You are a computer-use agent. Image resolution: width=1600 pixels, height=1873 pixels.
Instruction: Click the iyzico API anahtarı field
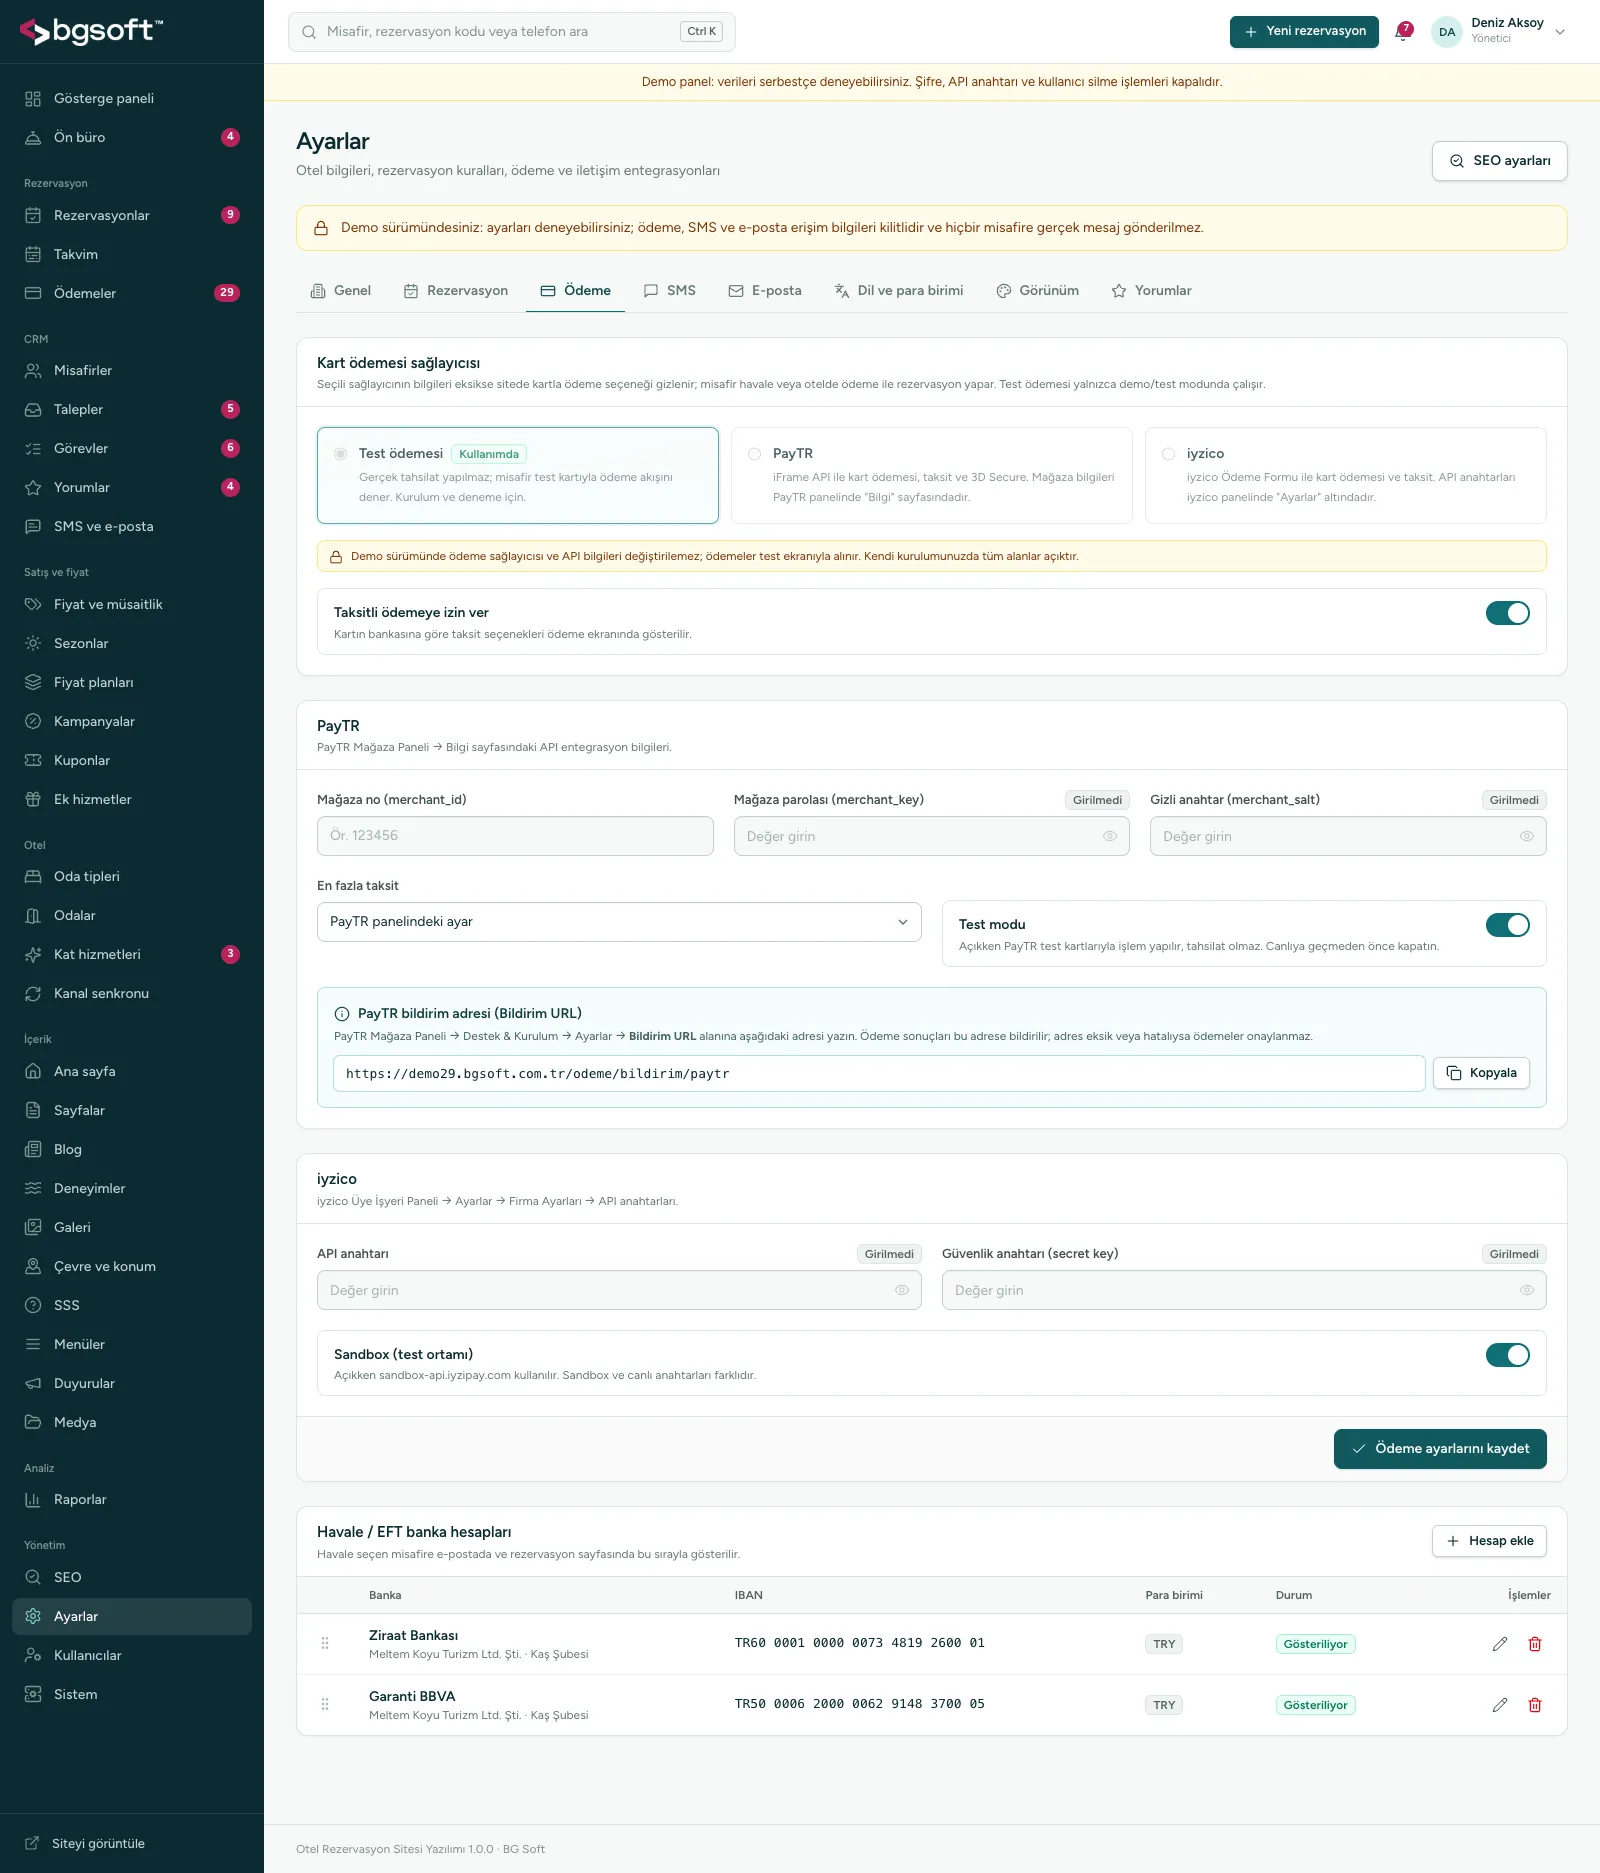pos(619,1290)
